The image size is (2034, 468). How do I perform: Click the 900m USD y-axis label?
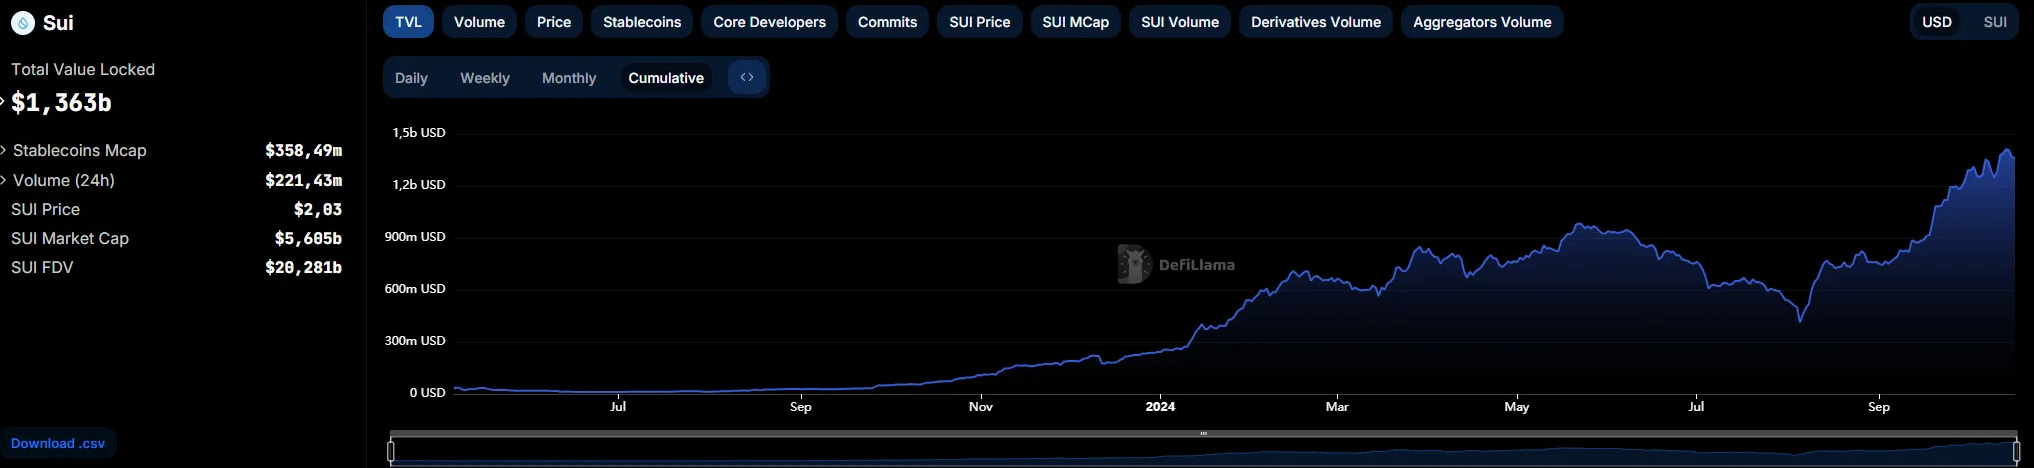coord(415,236)
